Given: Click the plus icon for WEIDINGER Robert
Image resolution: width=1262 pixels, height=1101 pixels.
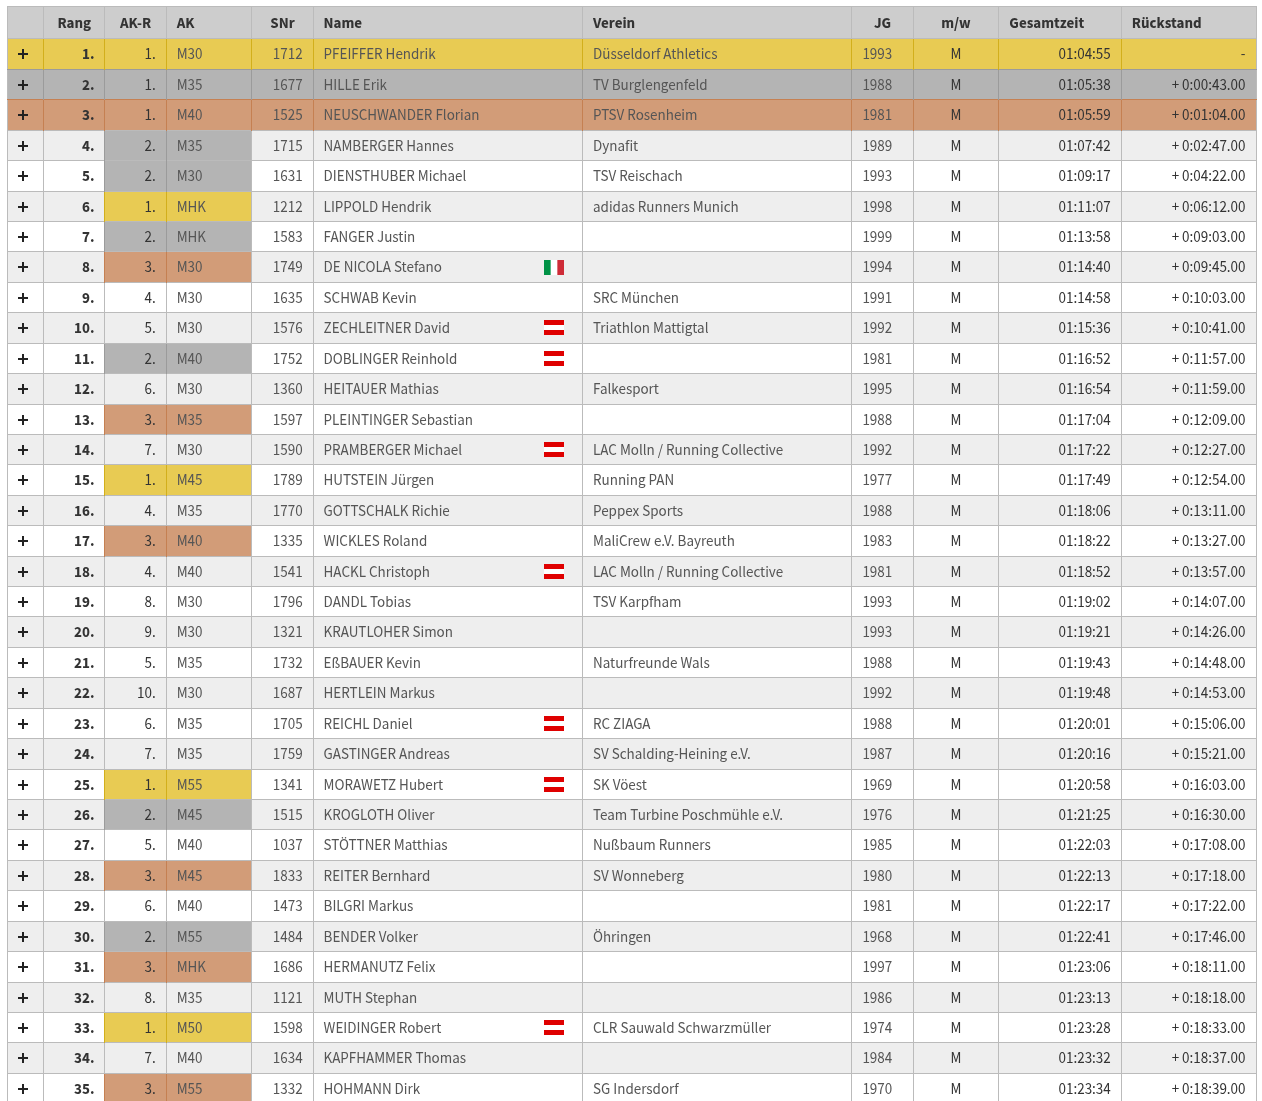Looking at the screenshot, I should coord(23,1028).
